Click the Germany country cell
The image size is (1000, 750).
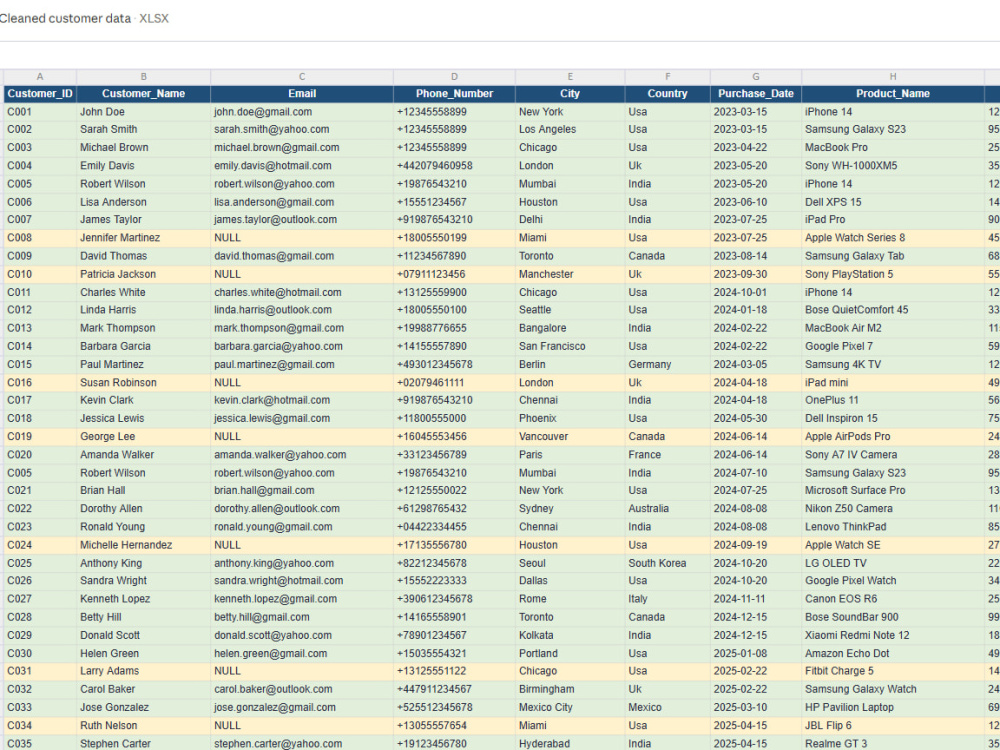click(668, 364)
